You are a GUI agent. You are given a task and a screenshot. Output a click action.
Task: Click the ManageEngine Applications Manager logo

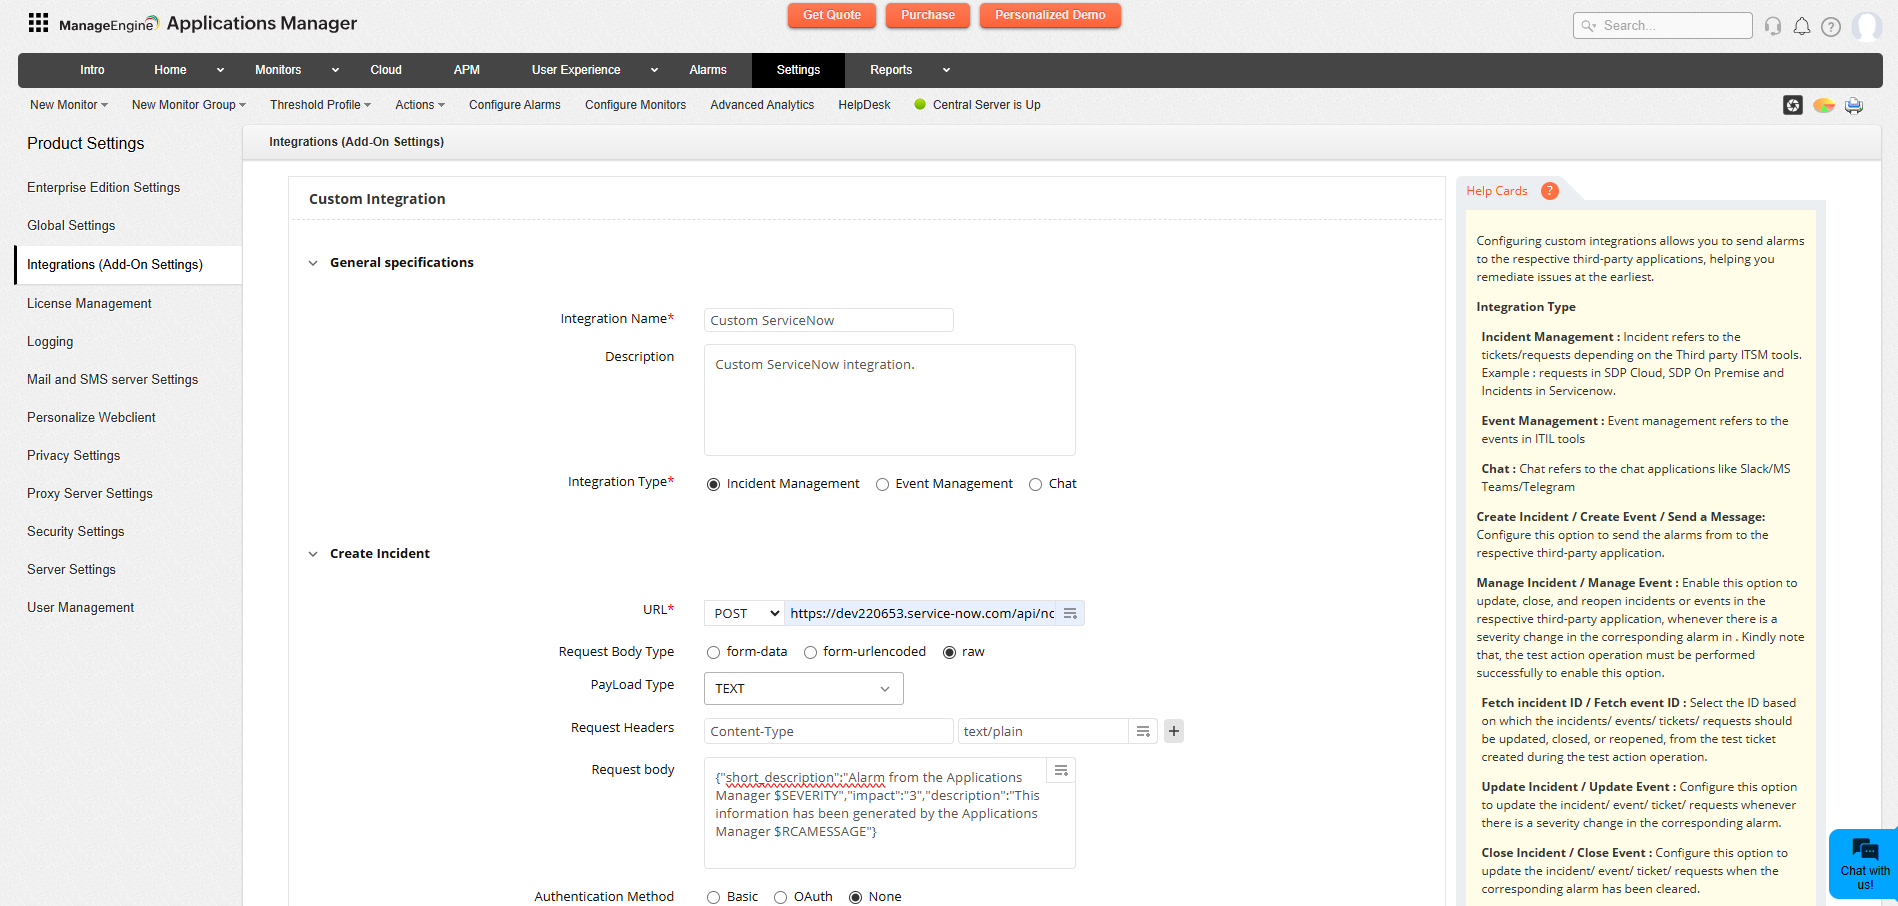point(208,23)
